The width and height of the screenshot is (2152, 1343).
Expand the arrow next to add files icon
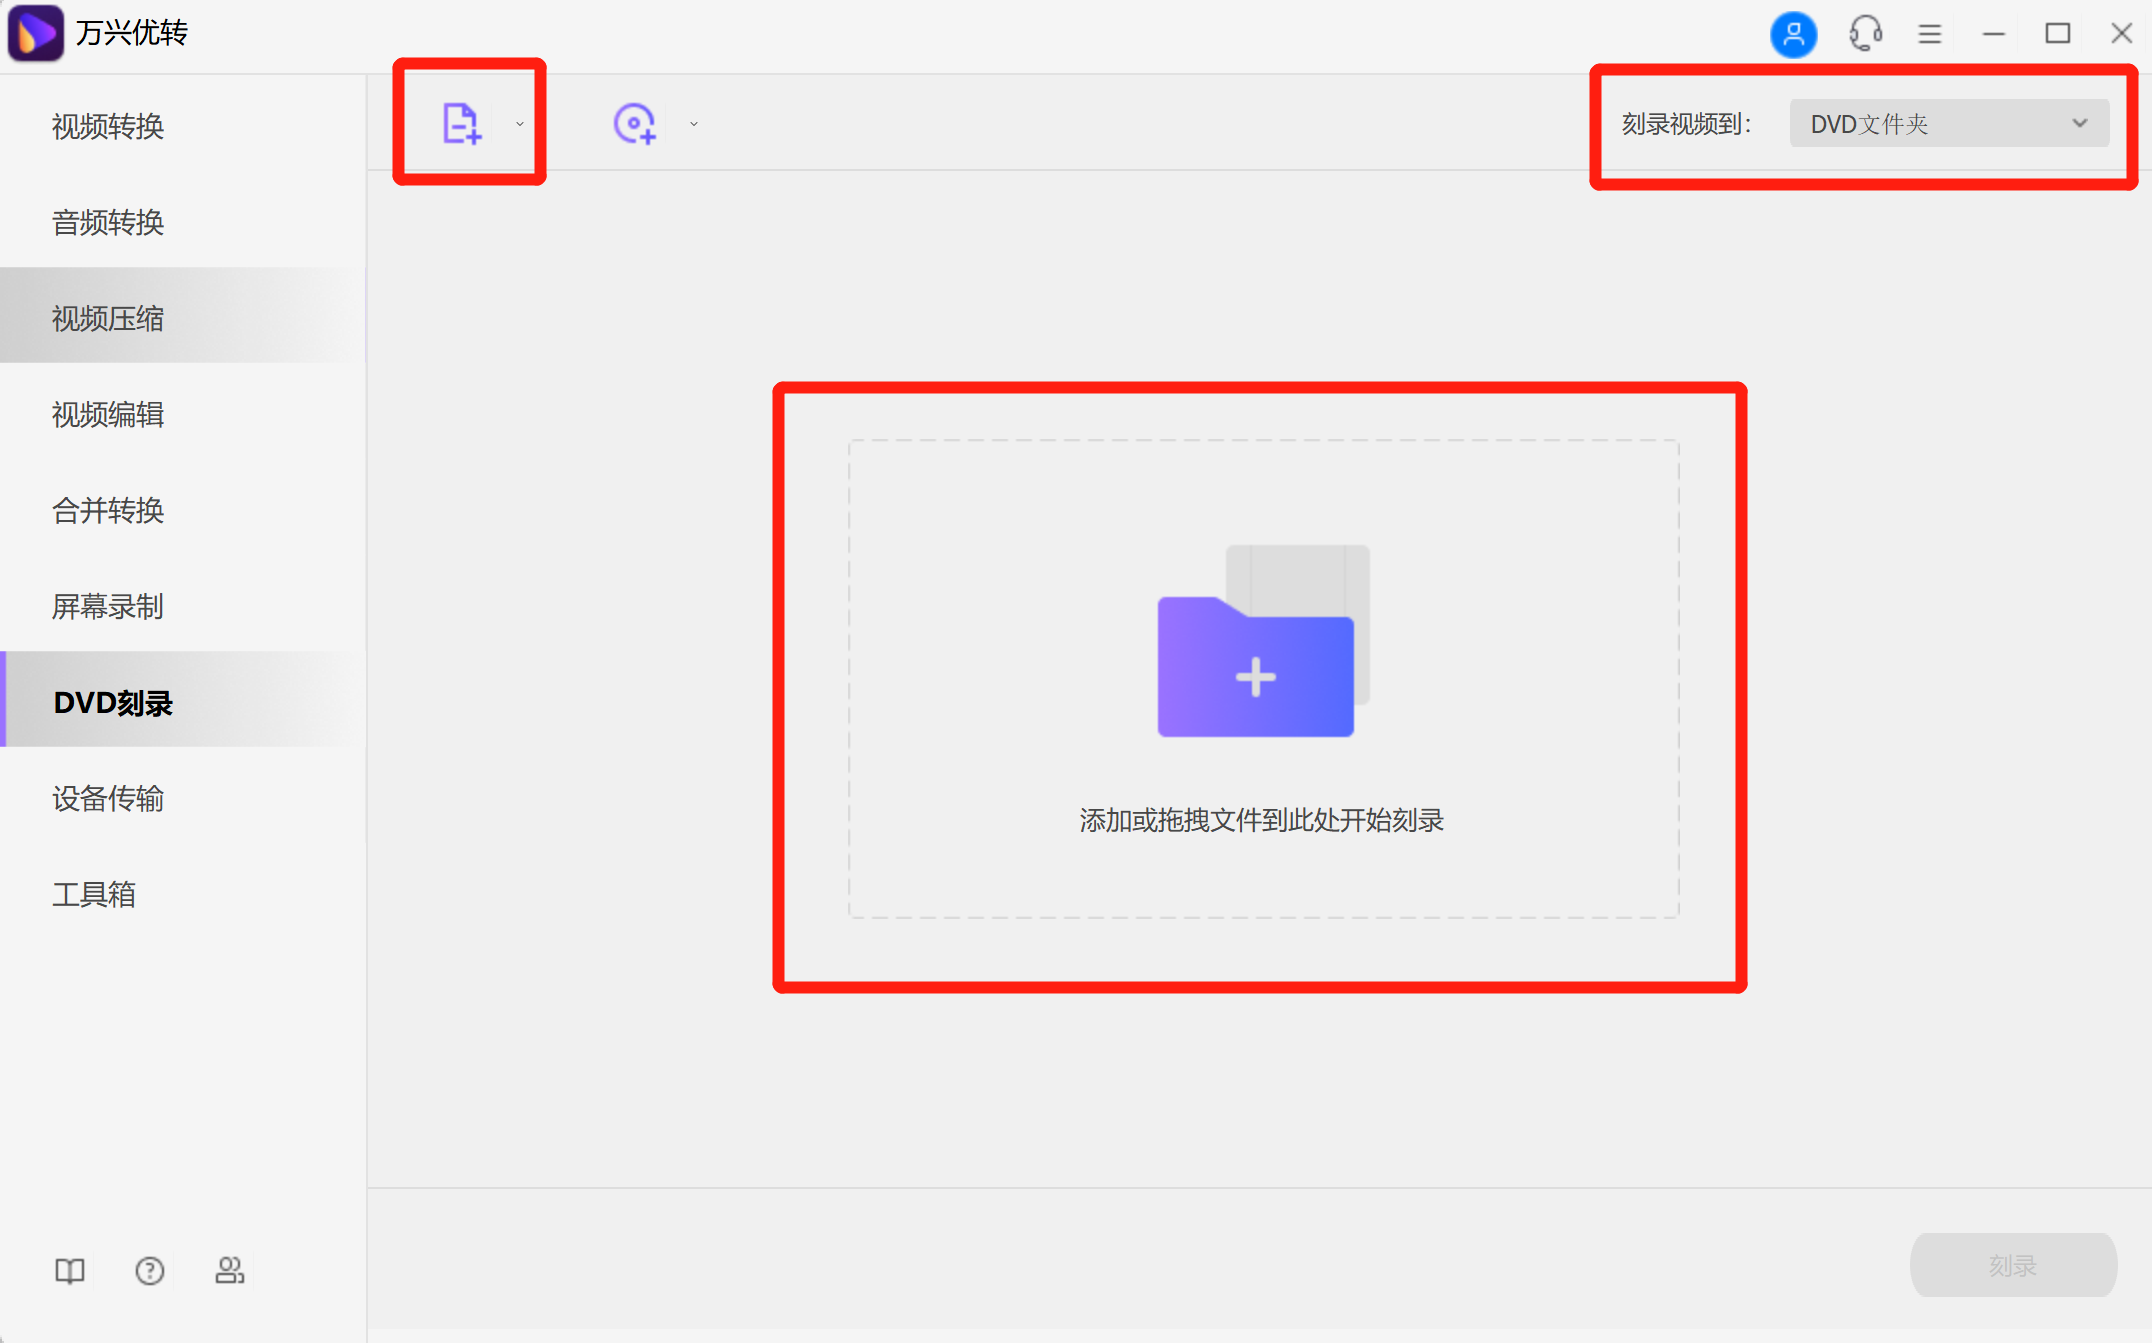[519, 124]
